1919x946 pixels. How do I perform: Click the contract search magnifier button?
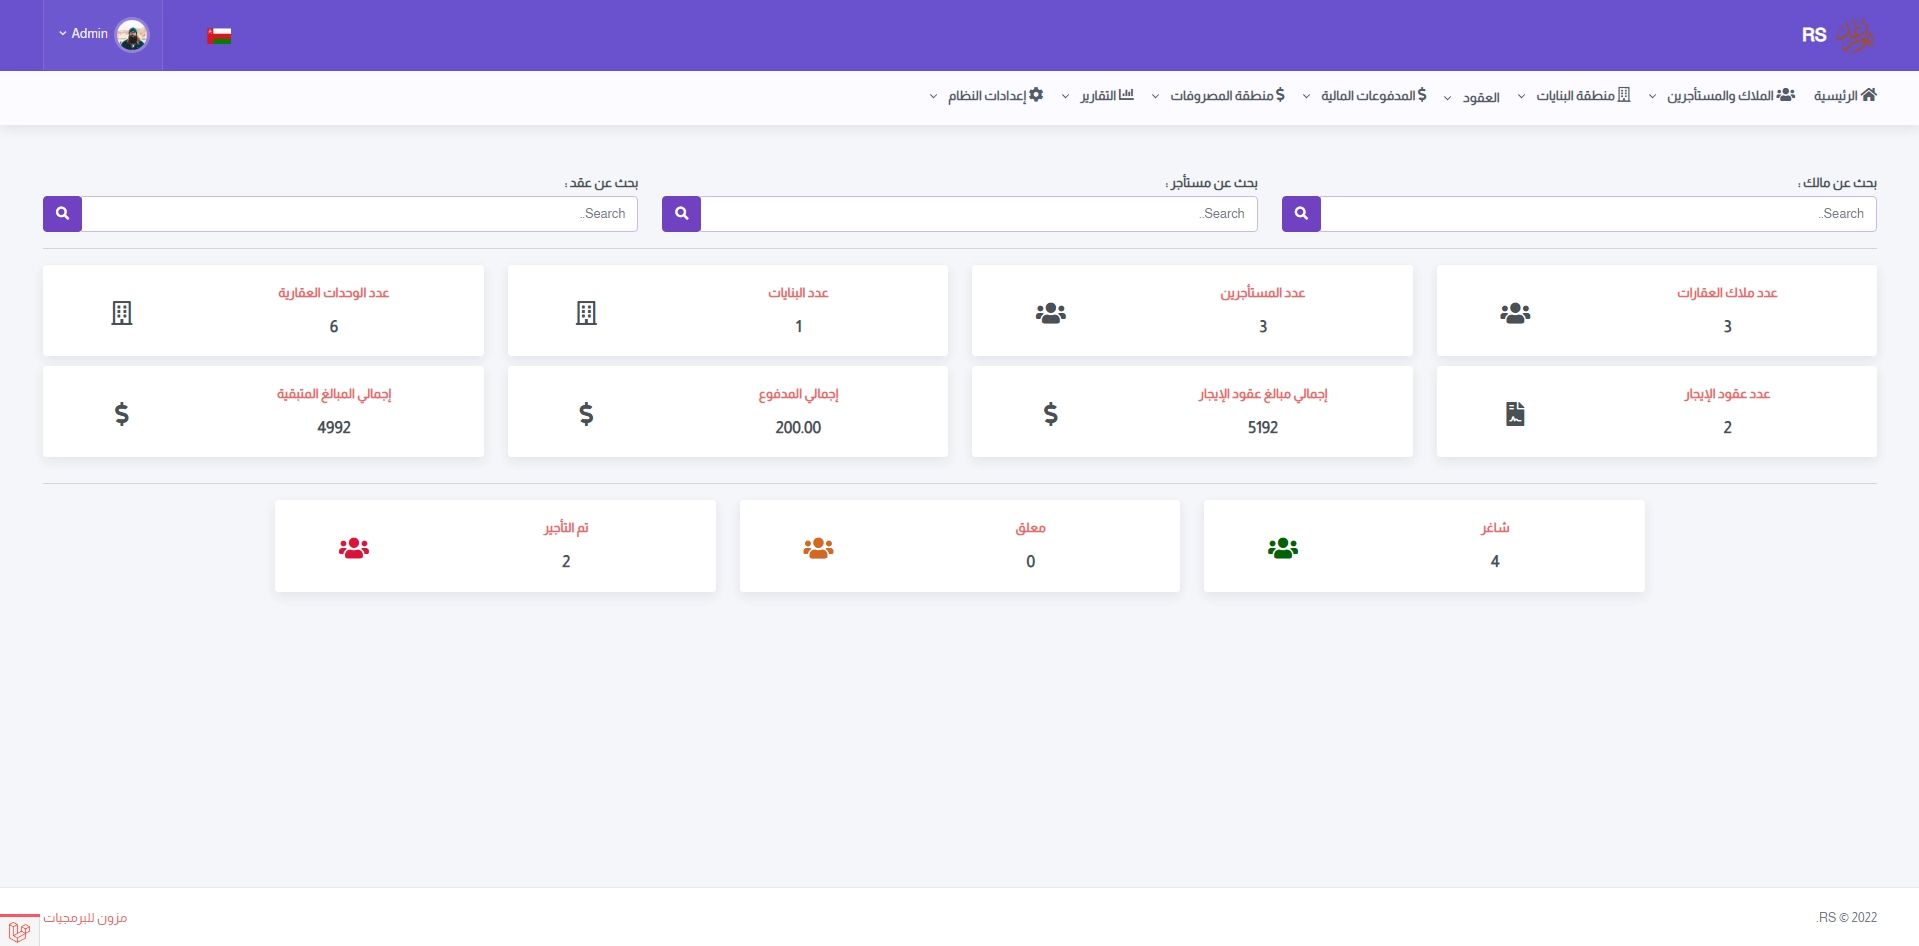point(62,213)
